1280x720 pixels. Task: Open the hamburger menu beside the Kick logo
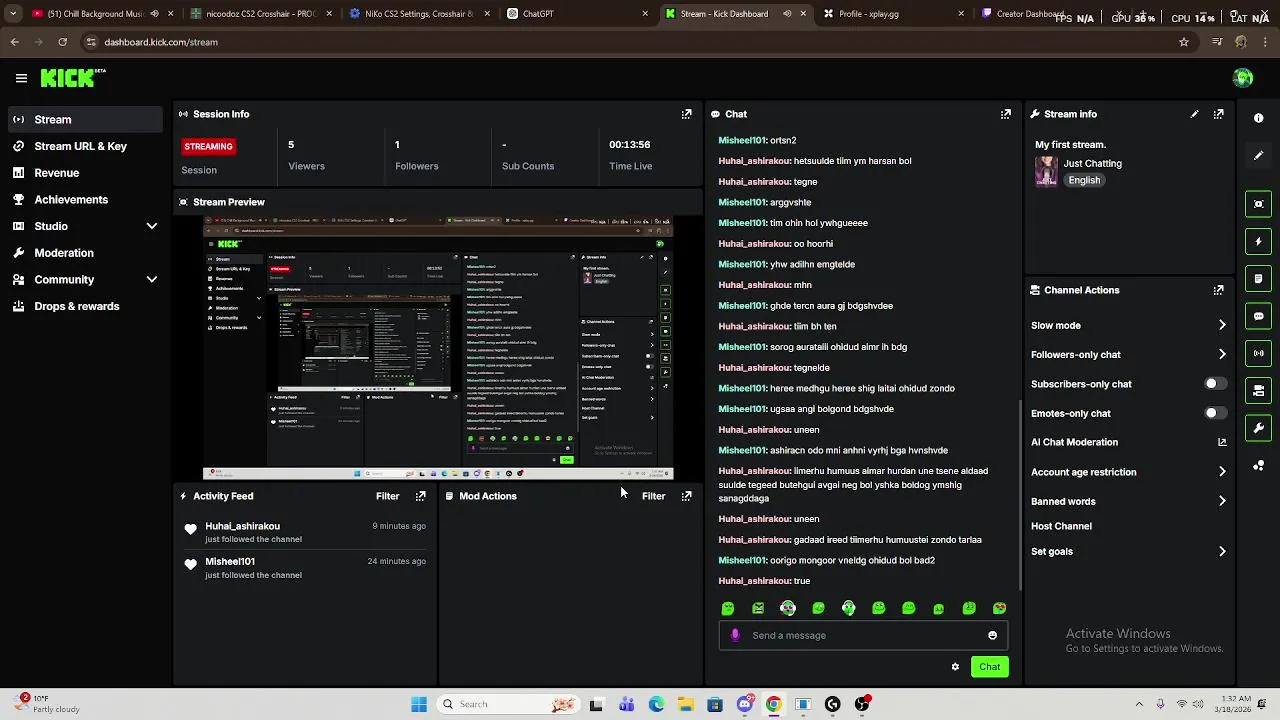coord(21,78)
